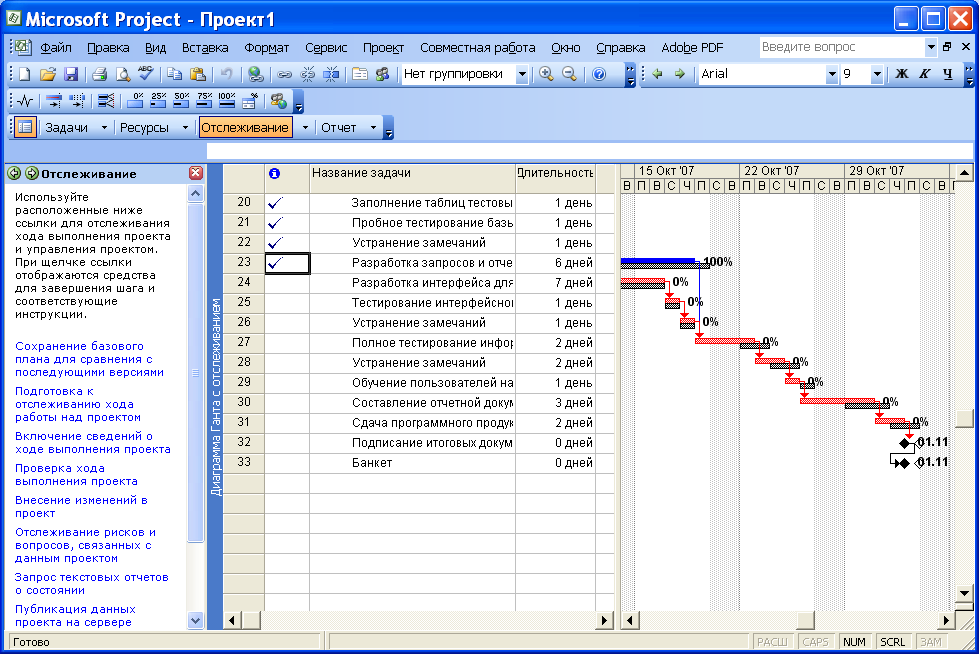Run the ABC spelling check
Image resolution: width=979 pixels, height=654 pixels.
[145, 74]
